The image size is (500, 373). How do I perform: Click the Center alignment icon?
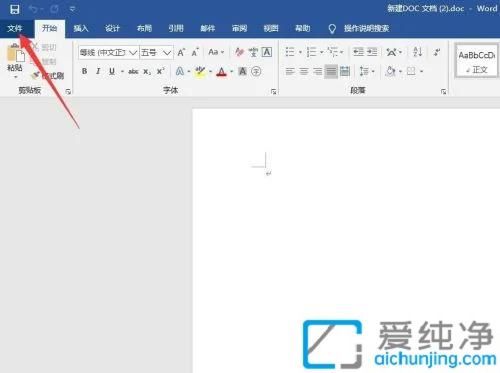click(x=304, y=71)
